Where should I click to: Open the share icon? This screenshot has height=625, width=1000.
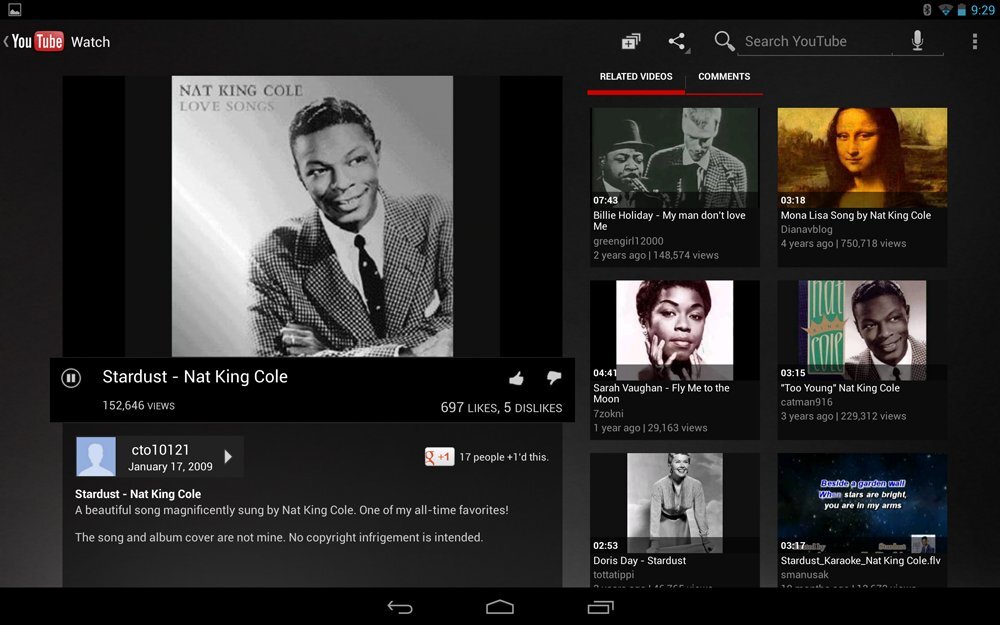point(677,42)
